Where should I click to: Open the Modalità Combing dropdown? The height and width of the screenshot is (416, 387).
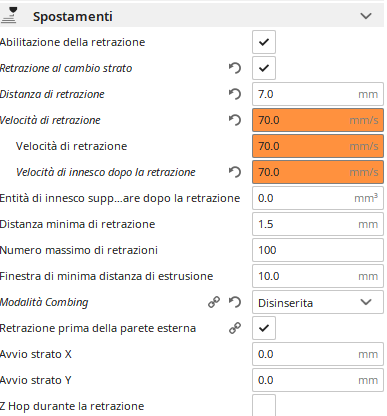click(318, 302)
